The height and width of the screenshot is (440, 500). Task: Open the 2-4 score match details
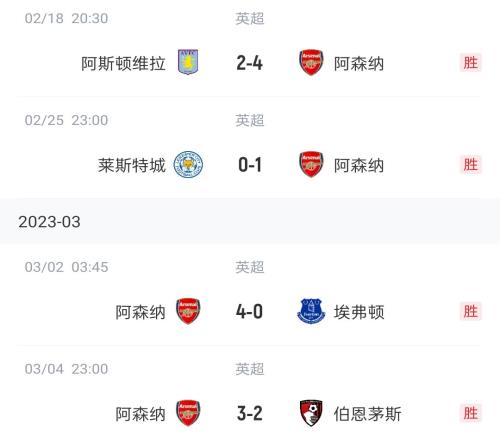[250, 63]
